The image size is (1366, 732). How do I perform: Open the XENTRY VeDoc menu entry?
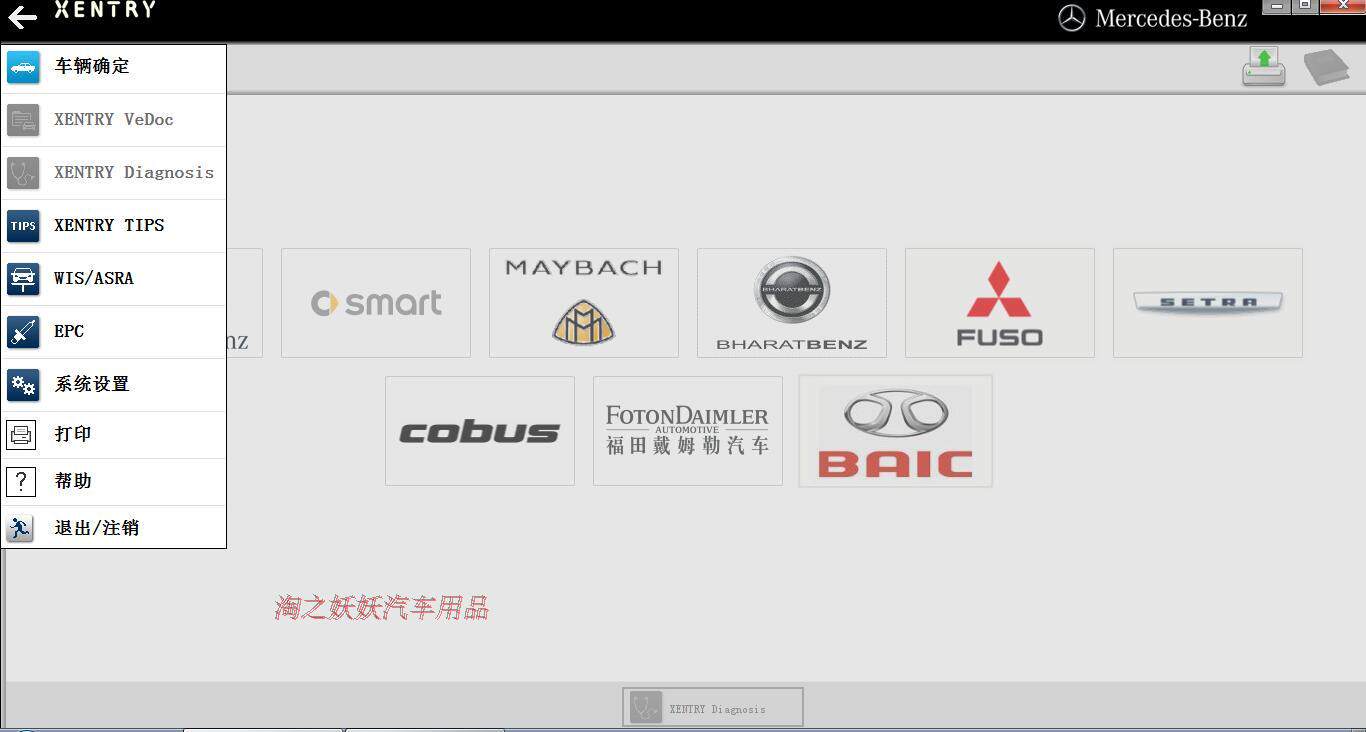[114, 120]
